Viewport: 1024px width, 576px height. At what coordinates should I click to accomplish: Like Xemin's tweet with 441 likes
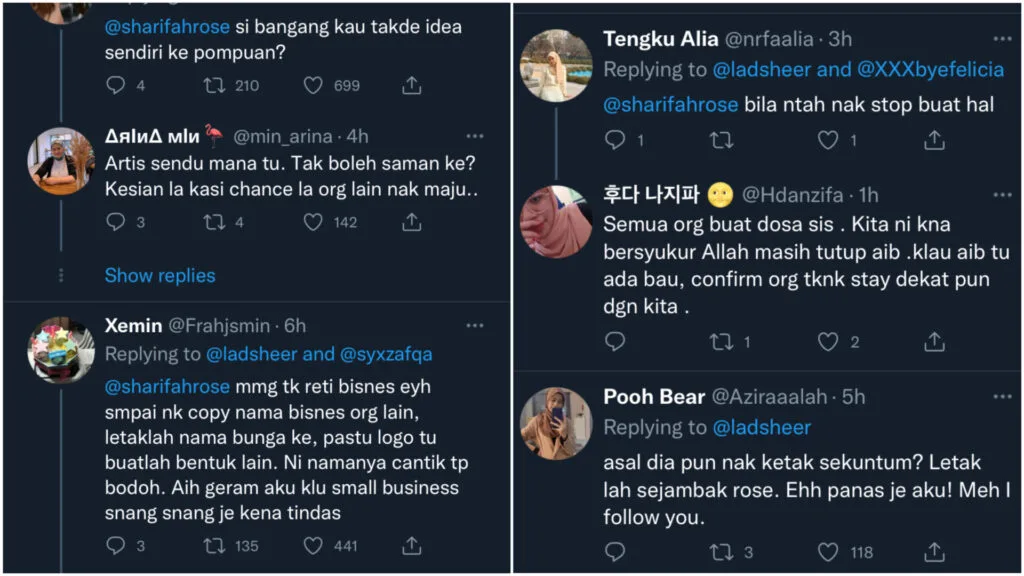click(314, 545)
